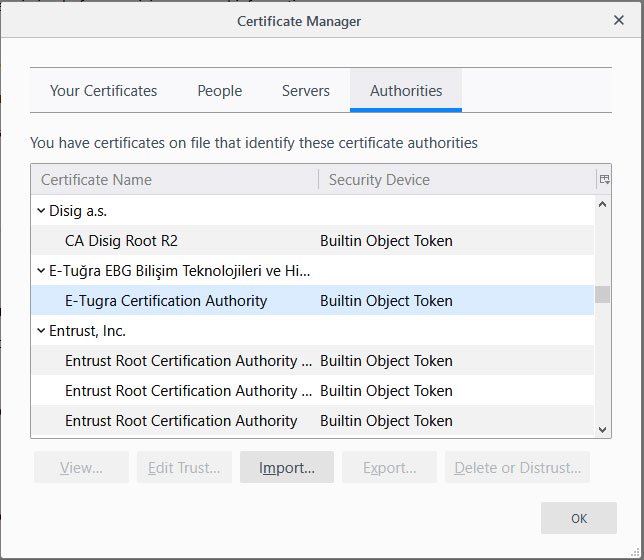Image resolution: width=644 pixels, height=560 pixels.
Task: Click the scroll down arrow of list
Action: click(602, 429)
